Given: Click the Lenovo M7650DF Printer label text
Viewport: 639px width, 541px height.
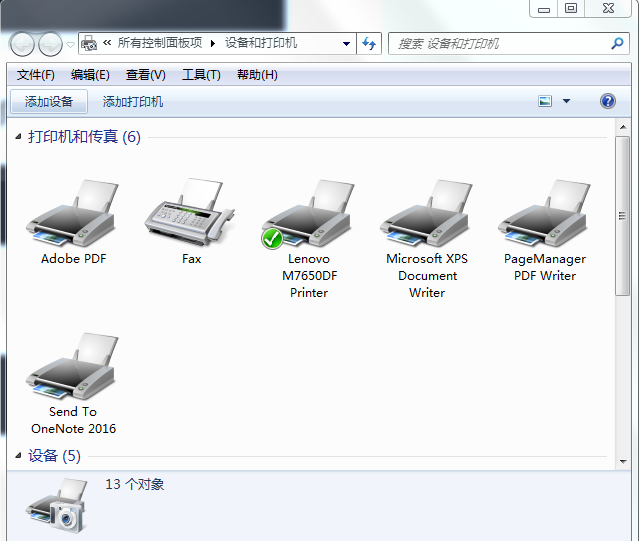Looking at the screenshot, I should coord(309,276).
